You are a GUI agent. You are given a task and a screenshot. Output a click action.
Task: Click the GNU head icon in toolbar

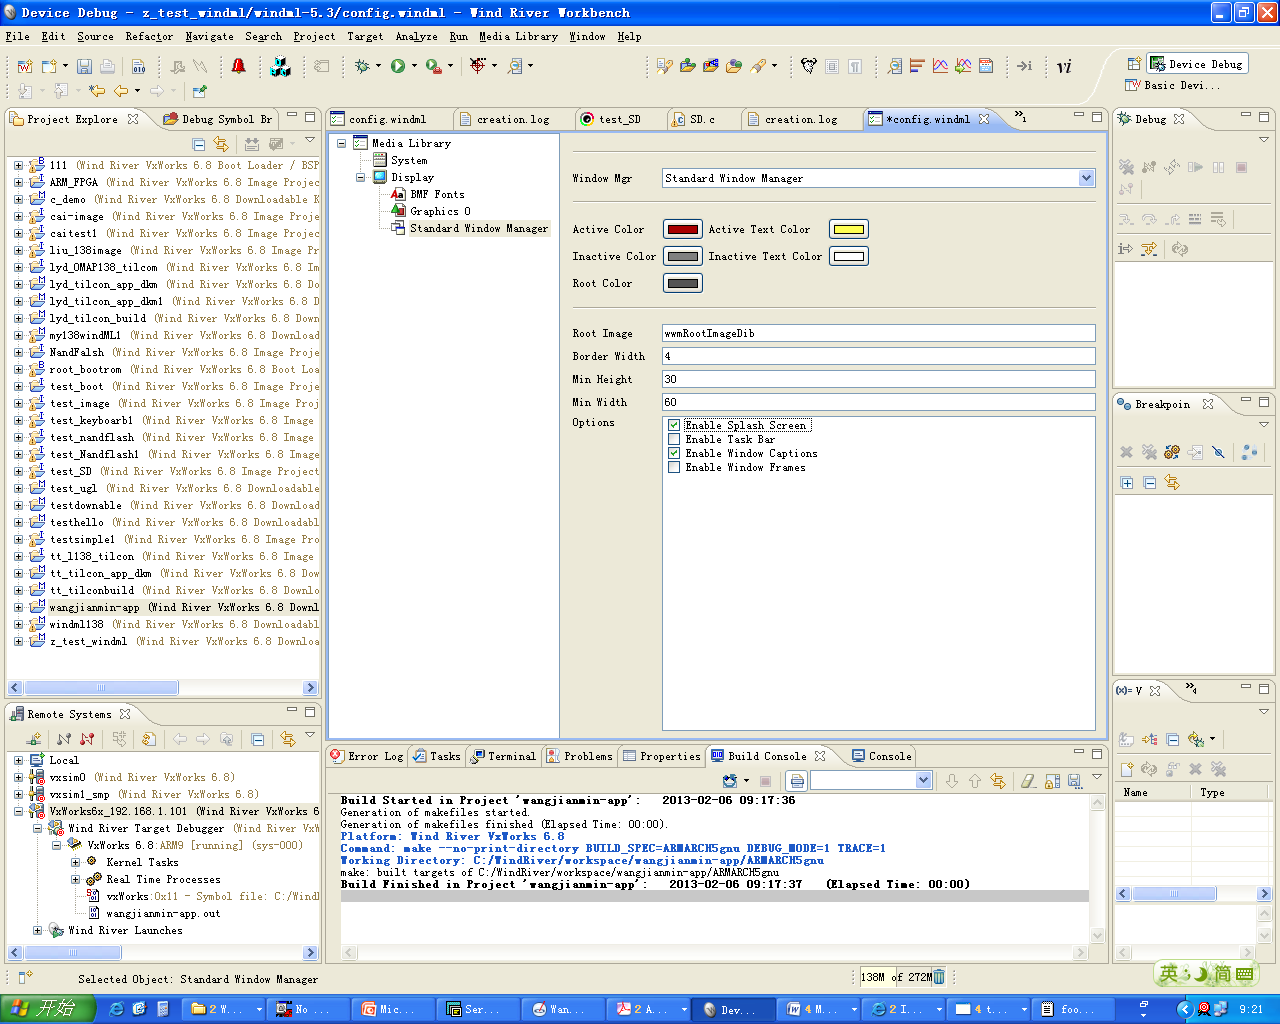808,66
